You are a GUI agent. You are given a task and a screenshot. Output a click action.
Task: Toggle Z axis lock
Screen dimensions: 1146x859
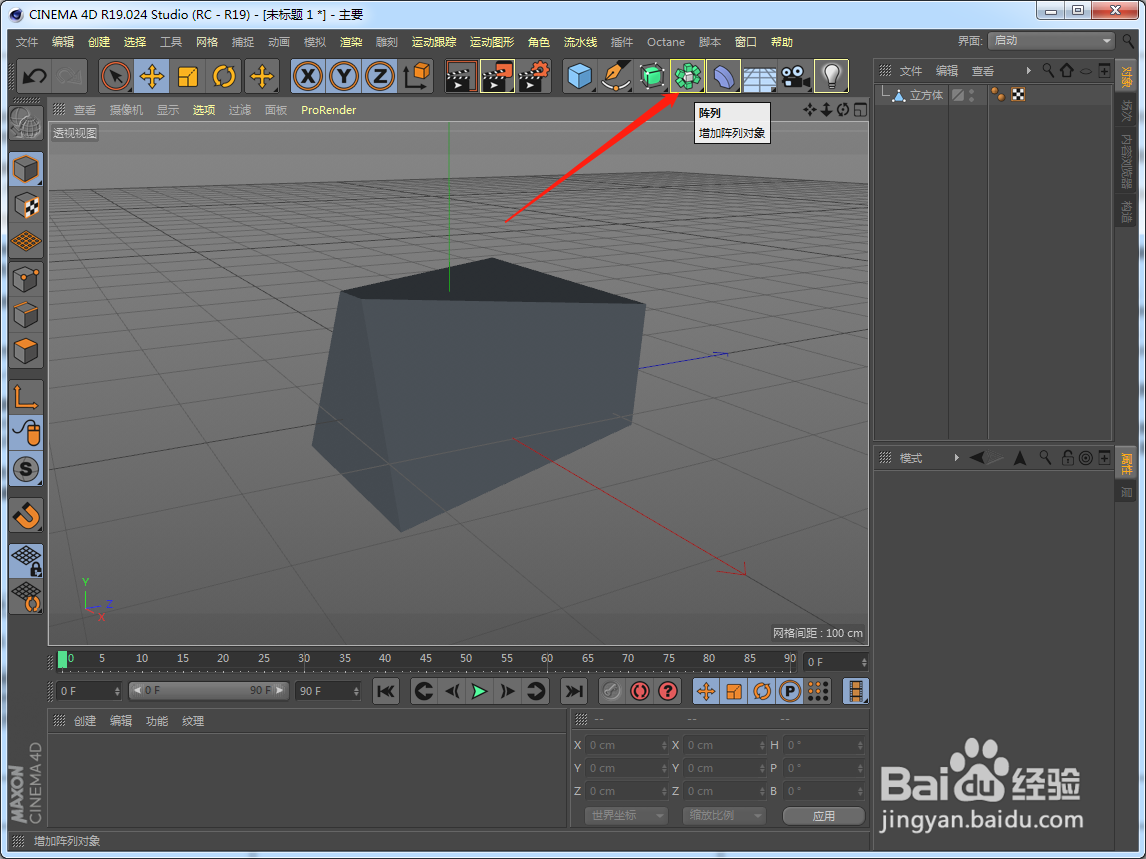click(379, 76)
